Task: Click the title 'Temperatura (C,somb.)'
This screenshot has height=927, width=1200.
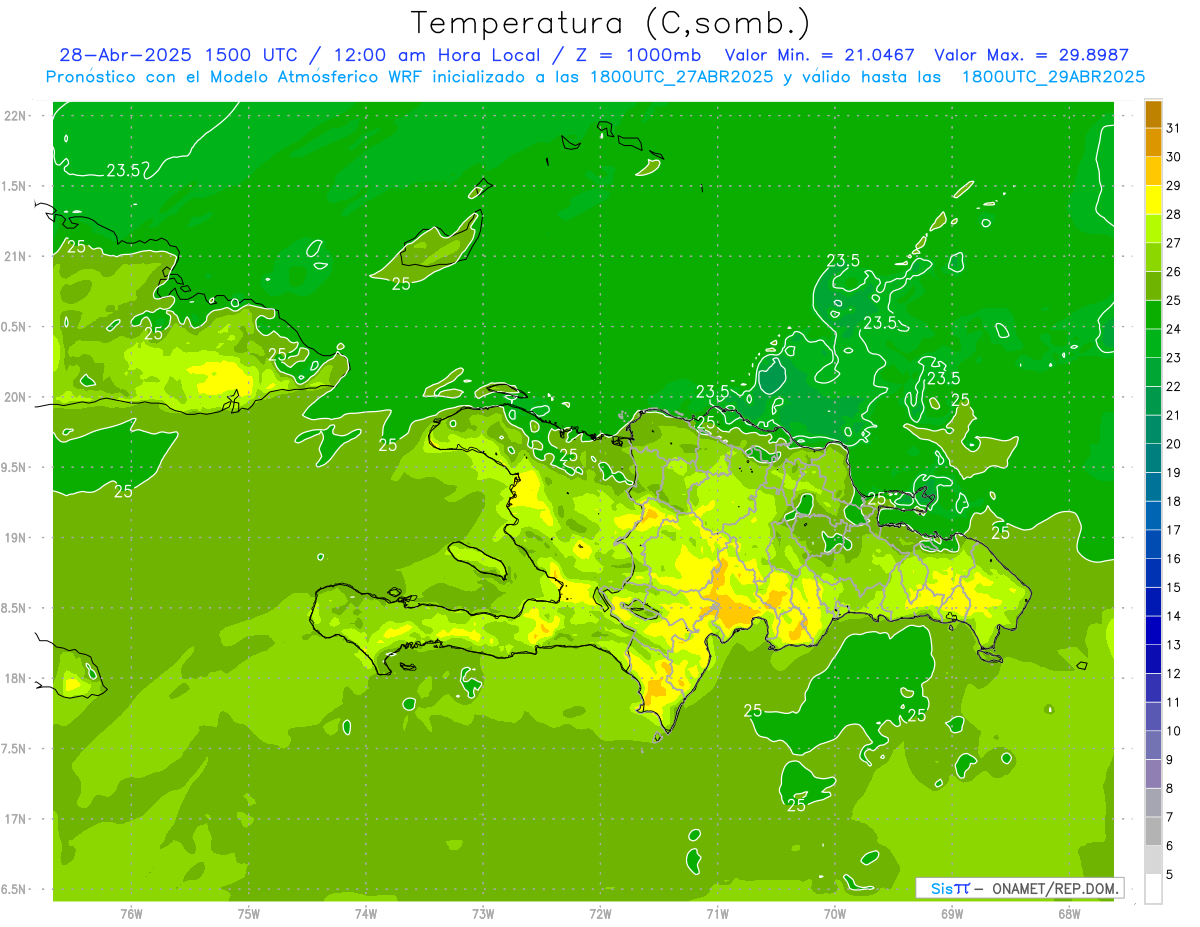Action: pyautogui.click(x=611, y=22)
